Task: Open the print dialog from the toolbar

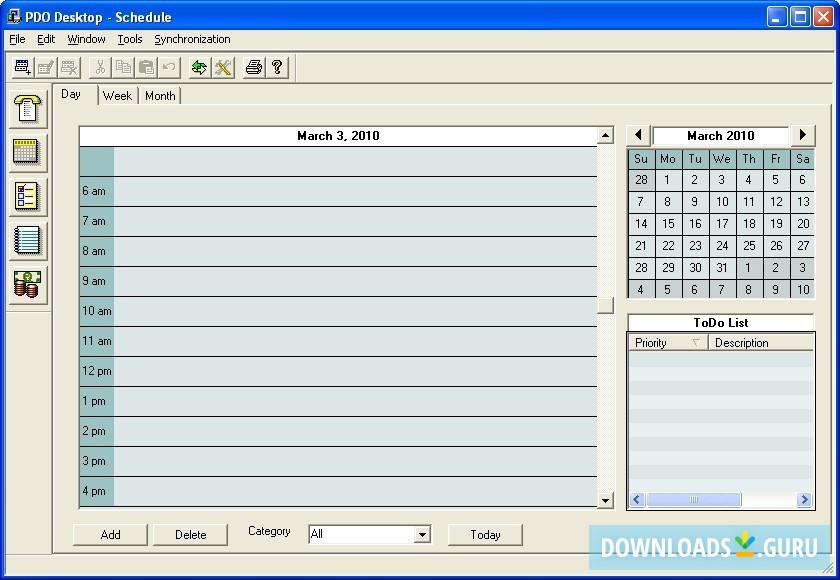Action: pos(253,67)
